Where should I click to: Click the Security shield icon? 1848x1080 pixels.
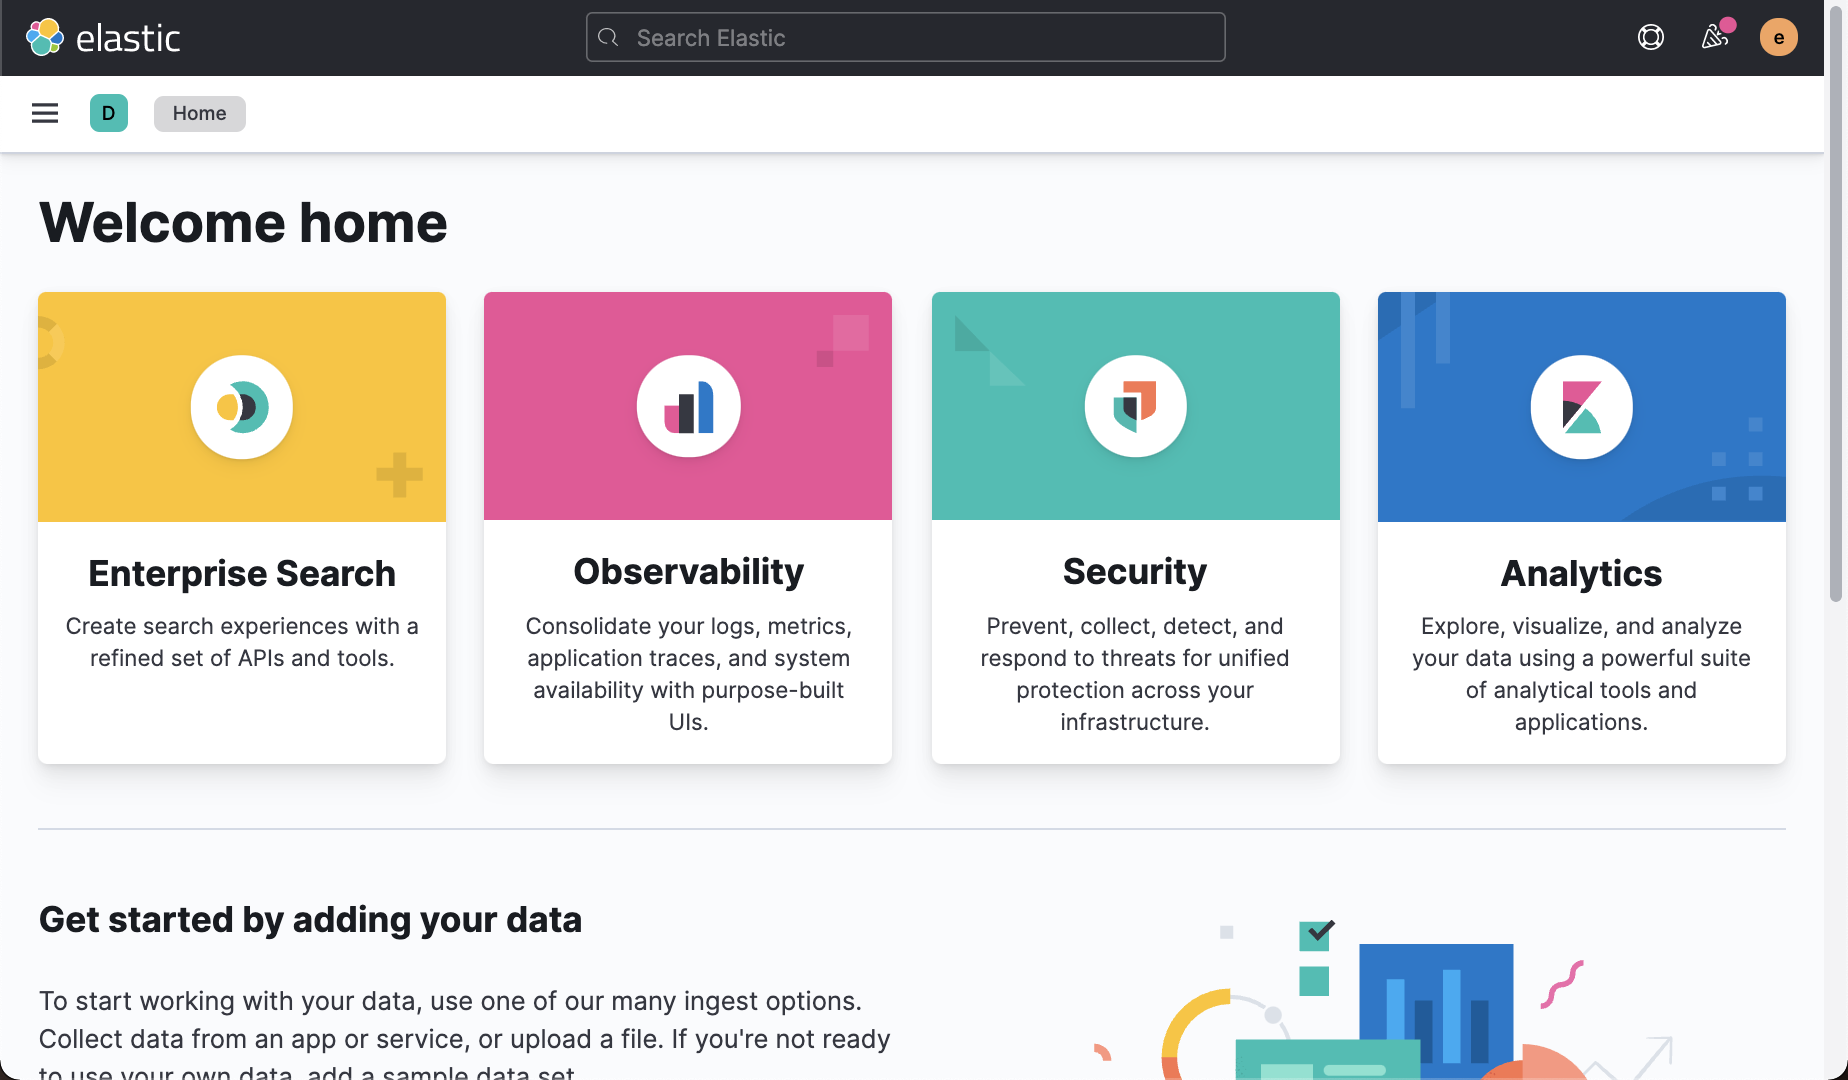1134,406
